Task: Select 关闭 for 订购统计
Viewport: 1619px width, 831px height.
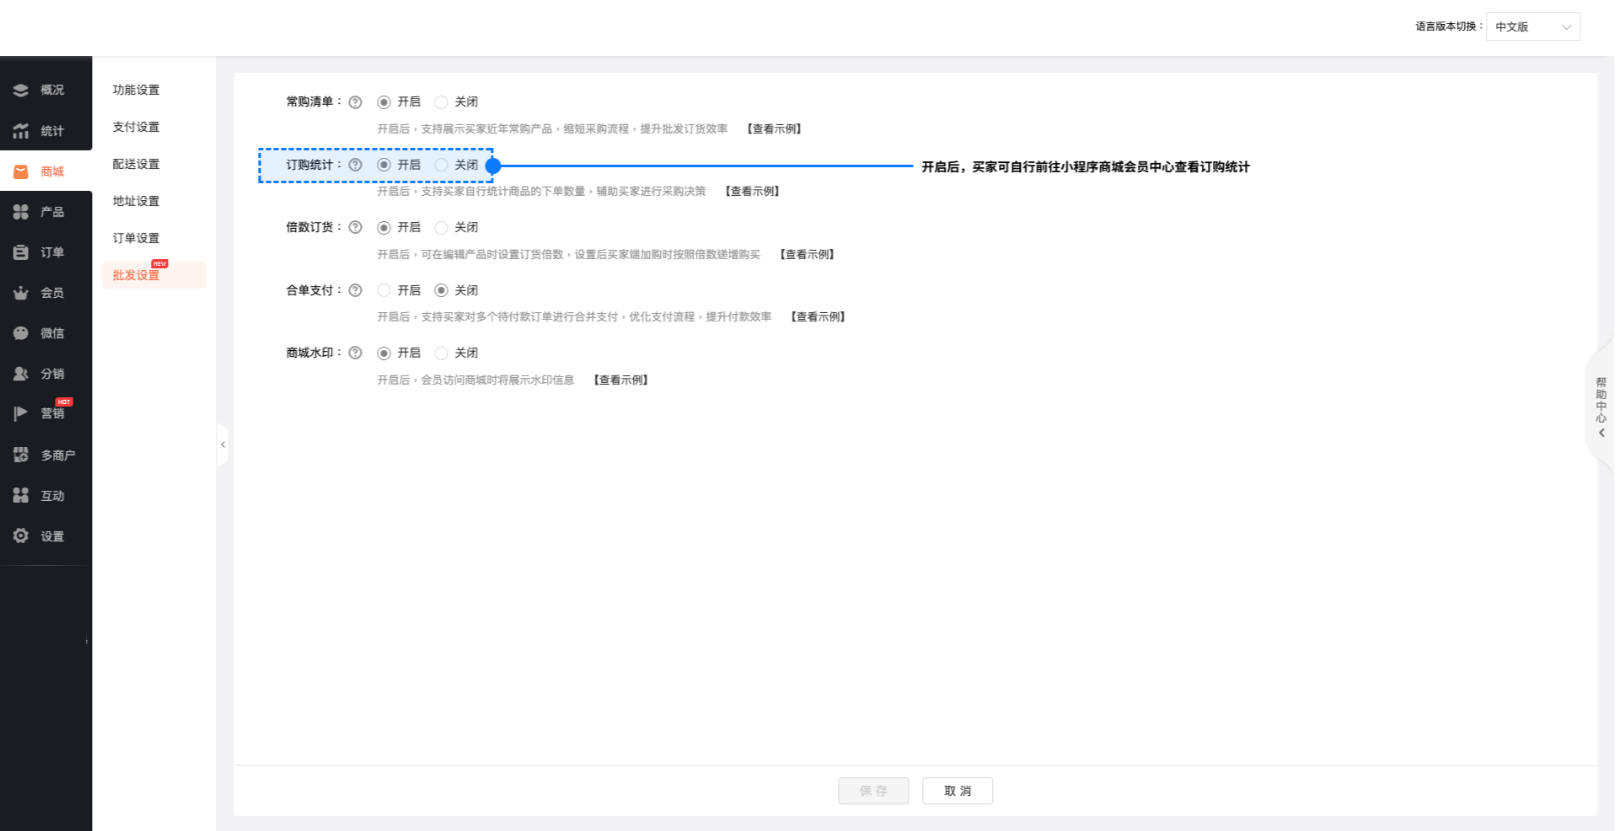Action: point(441,165)
